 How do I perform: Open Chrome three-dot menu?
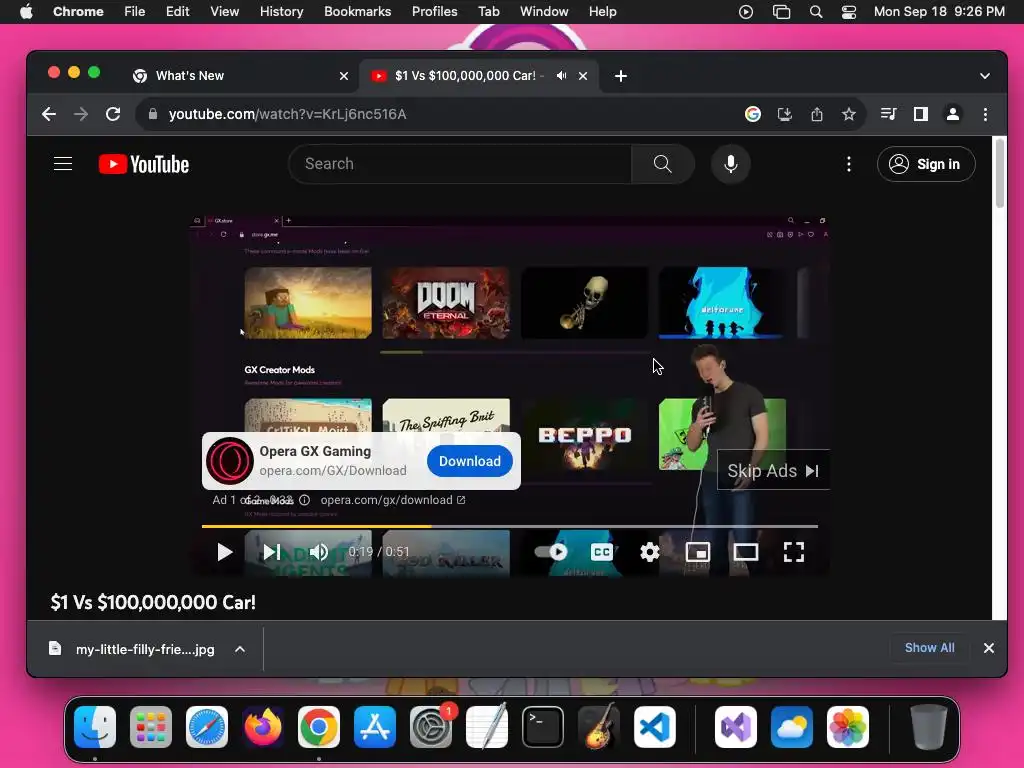(x=985, y=114)
